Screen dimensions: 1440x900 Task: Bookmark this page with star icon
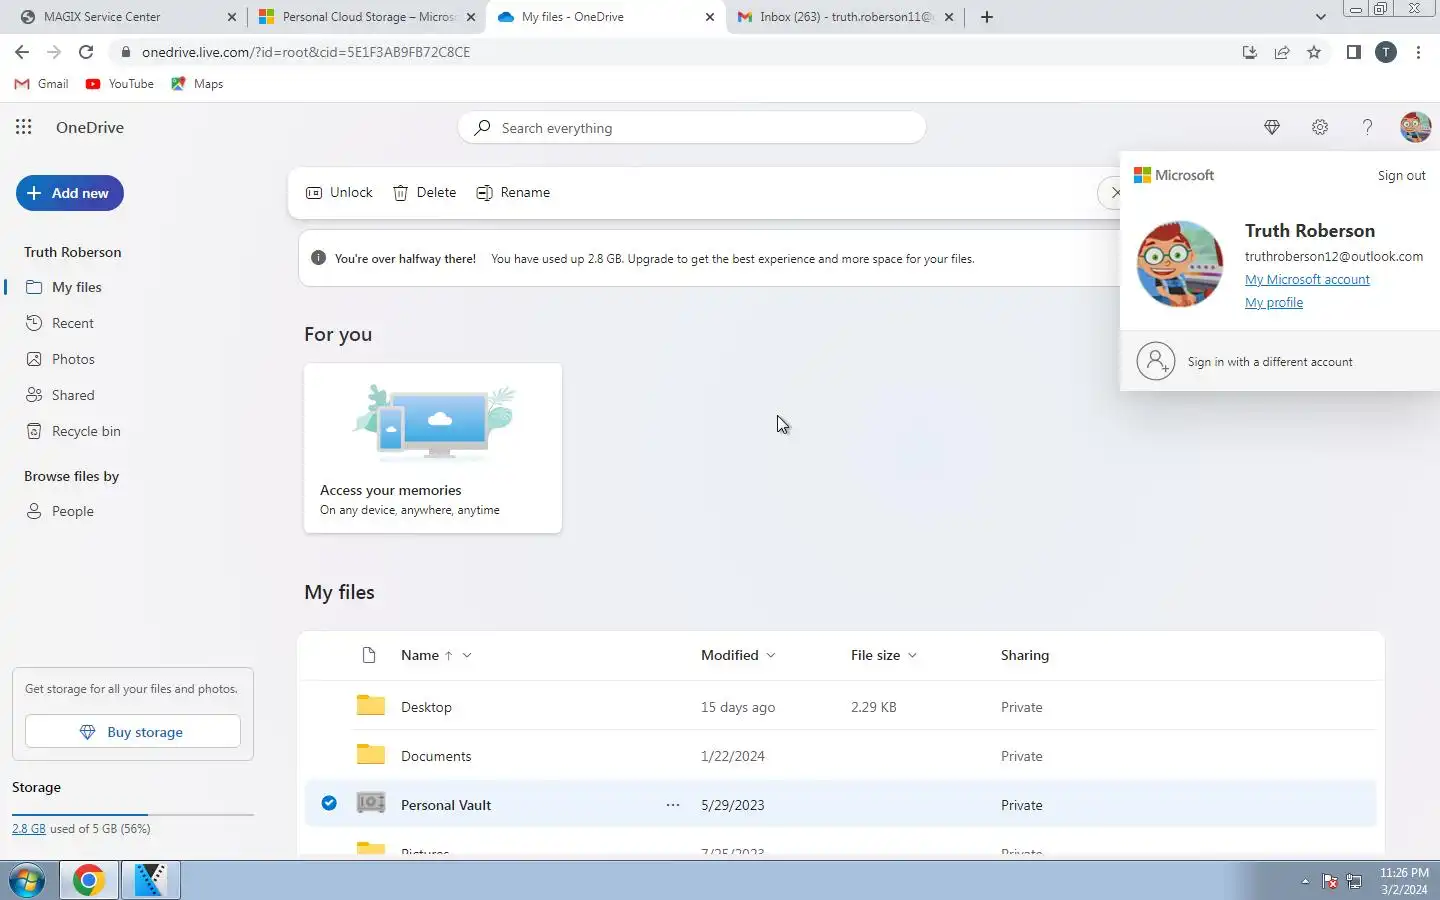1314,52
